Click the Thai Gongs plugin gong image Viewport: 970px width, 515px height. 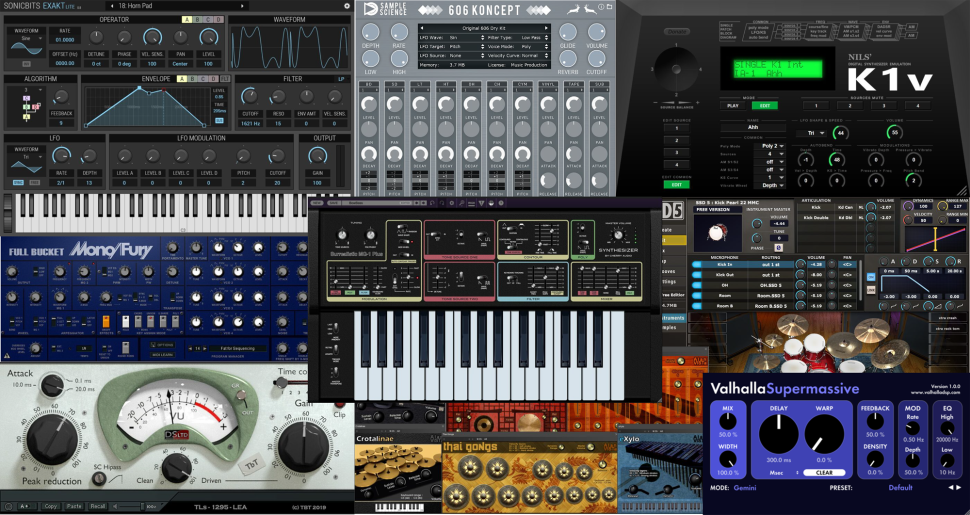pos(530,484)
